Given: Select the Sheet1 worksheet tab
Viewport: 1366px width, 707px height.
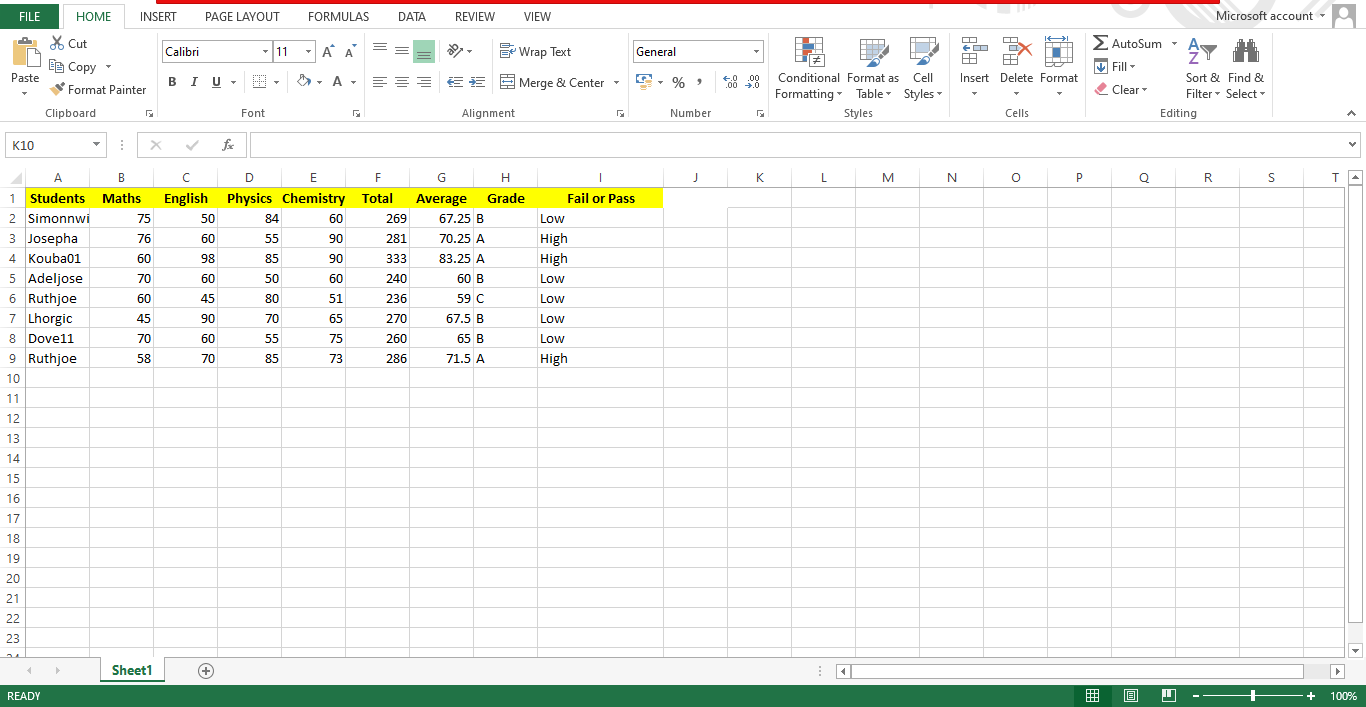Looking at the screenshot, I should tap(132, 671).
